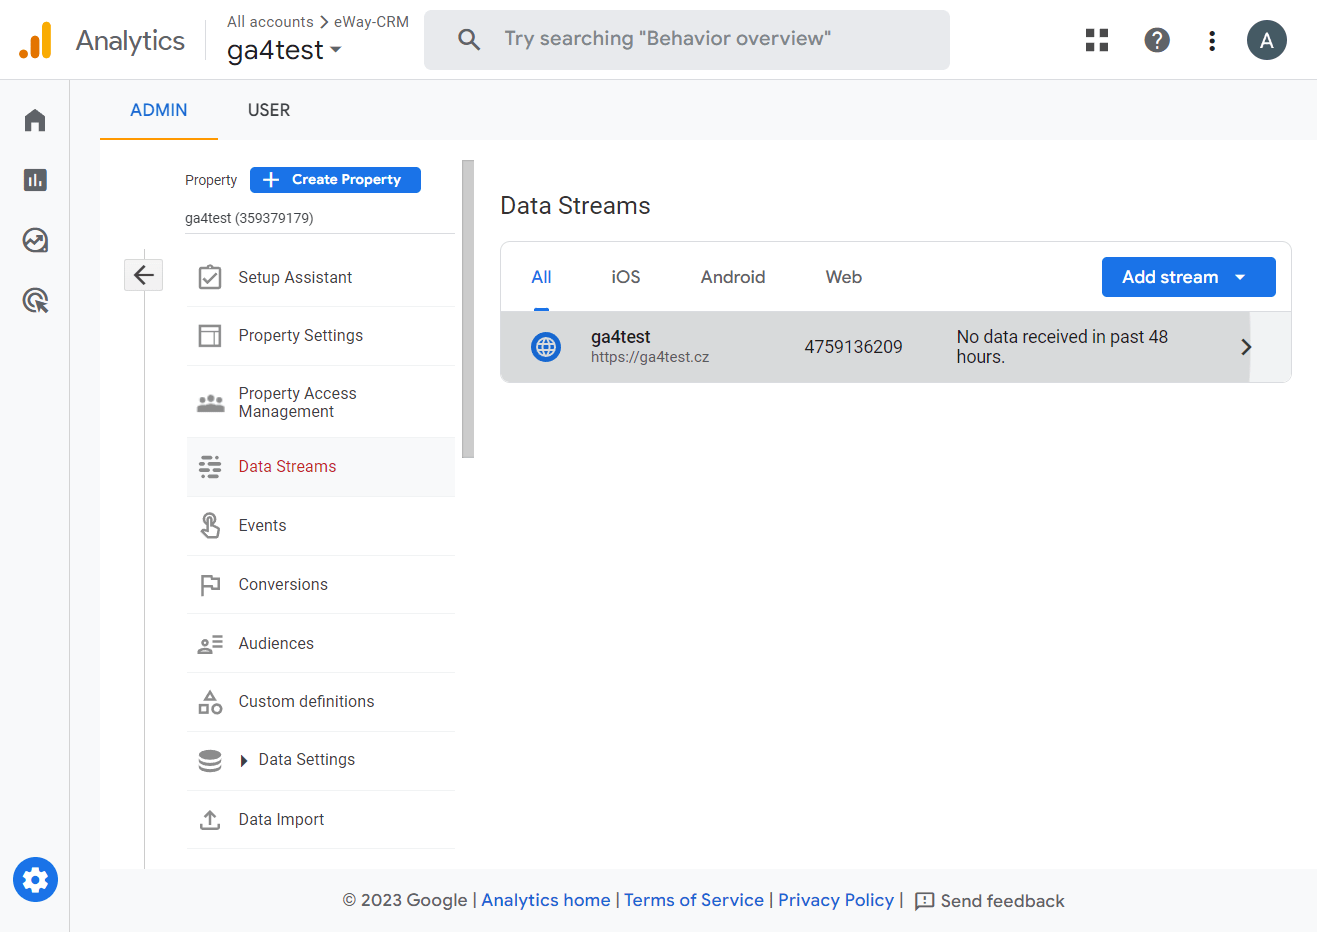
Task: Open the Add stream dropdown
Action: point(1189,277)
